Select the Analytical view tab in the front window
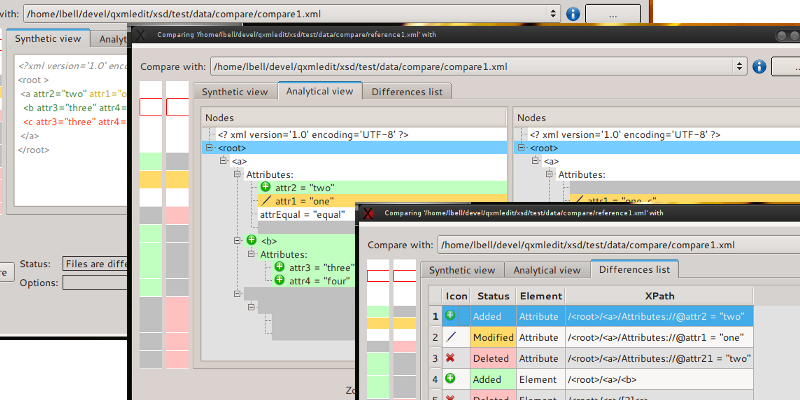This screenshot has height=400, width=800. 546,270
